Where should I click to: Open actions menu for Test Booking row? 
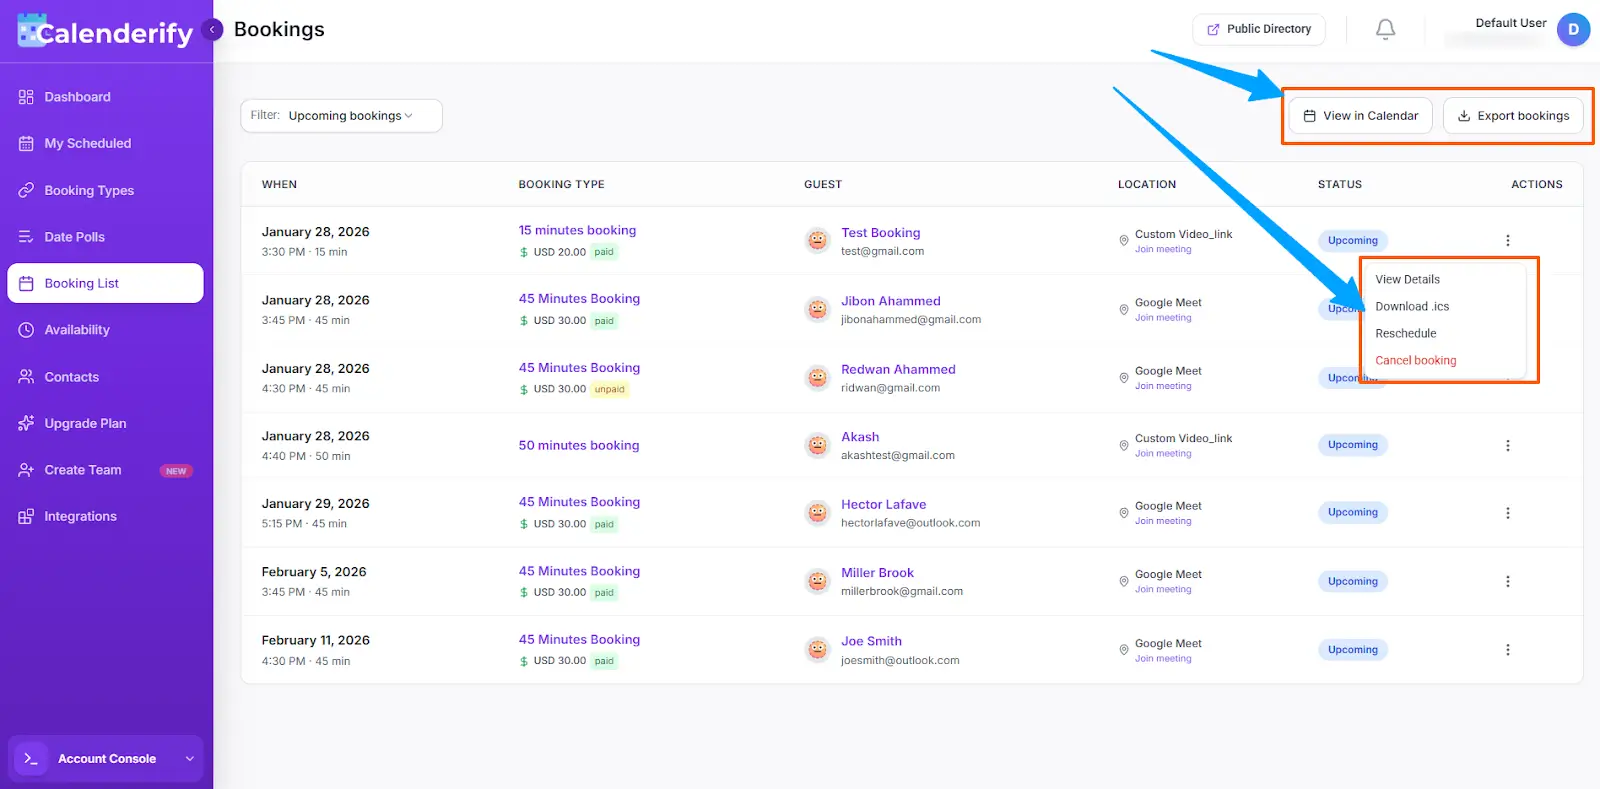click(1508, 240)
